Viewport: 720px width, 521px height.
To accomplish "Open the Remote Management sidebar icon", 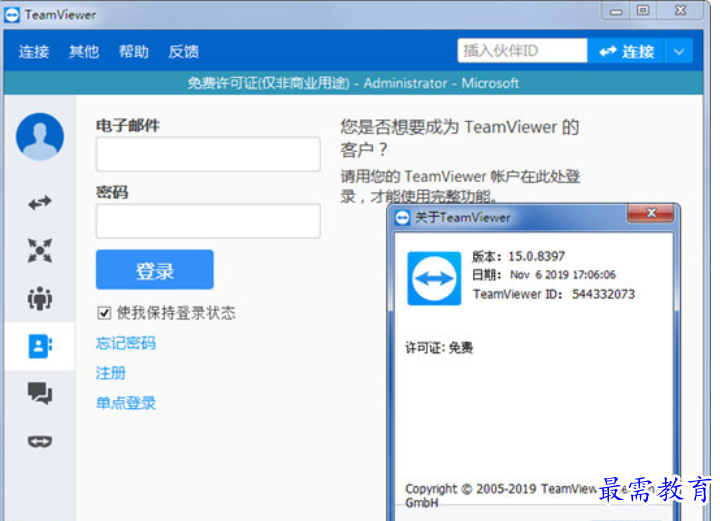I will coord(40,251).
